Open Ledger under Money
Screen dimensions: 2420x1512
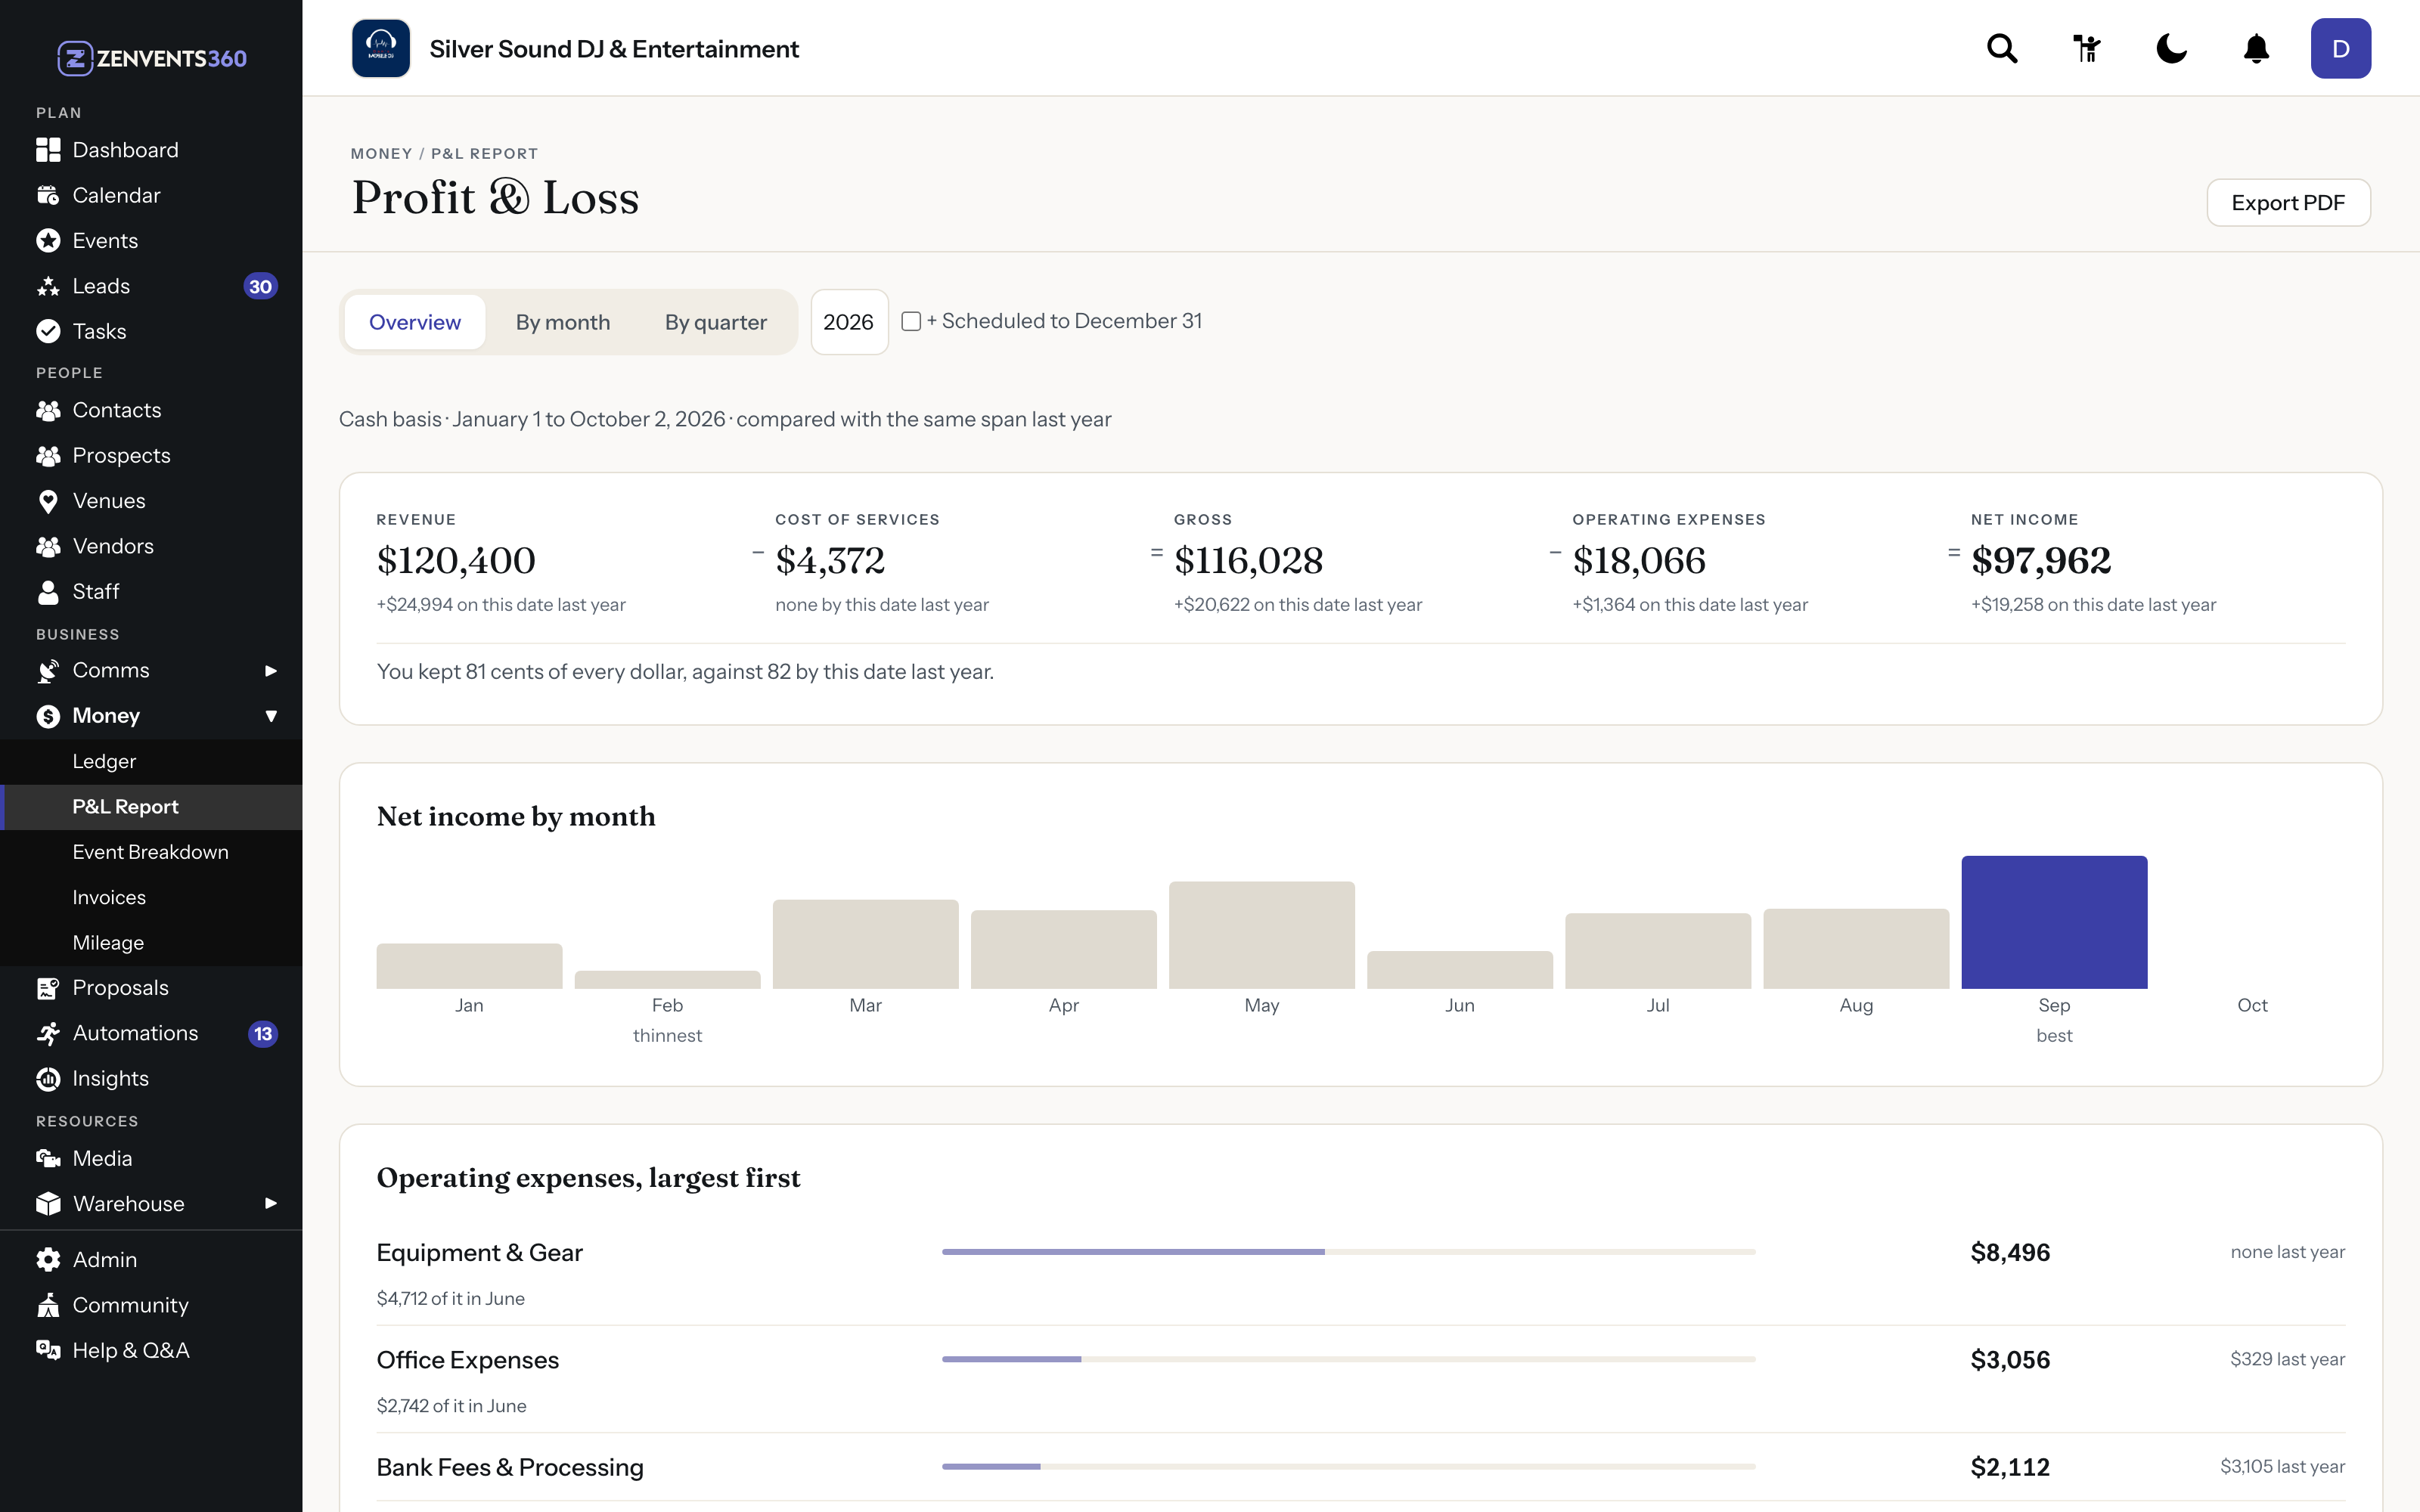[x=151, y=761]
